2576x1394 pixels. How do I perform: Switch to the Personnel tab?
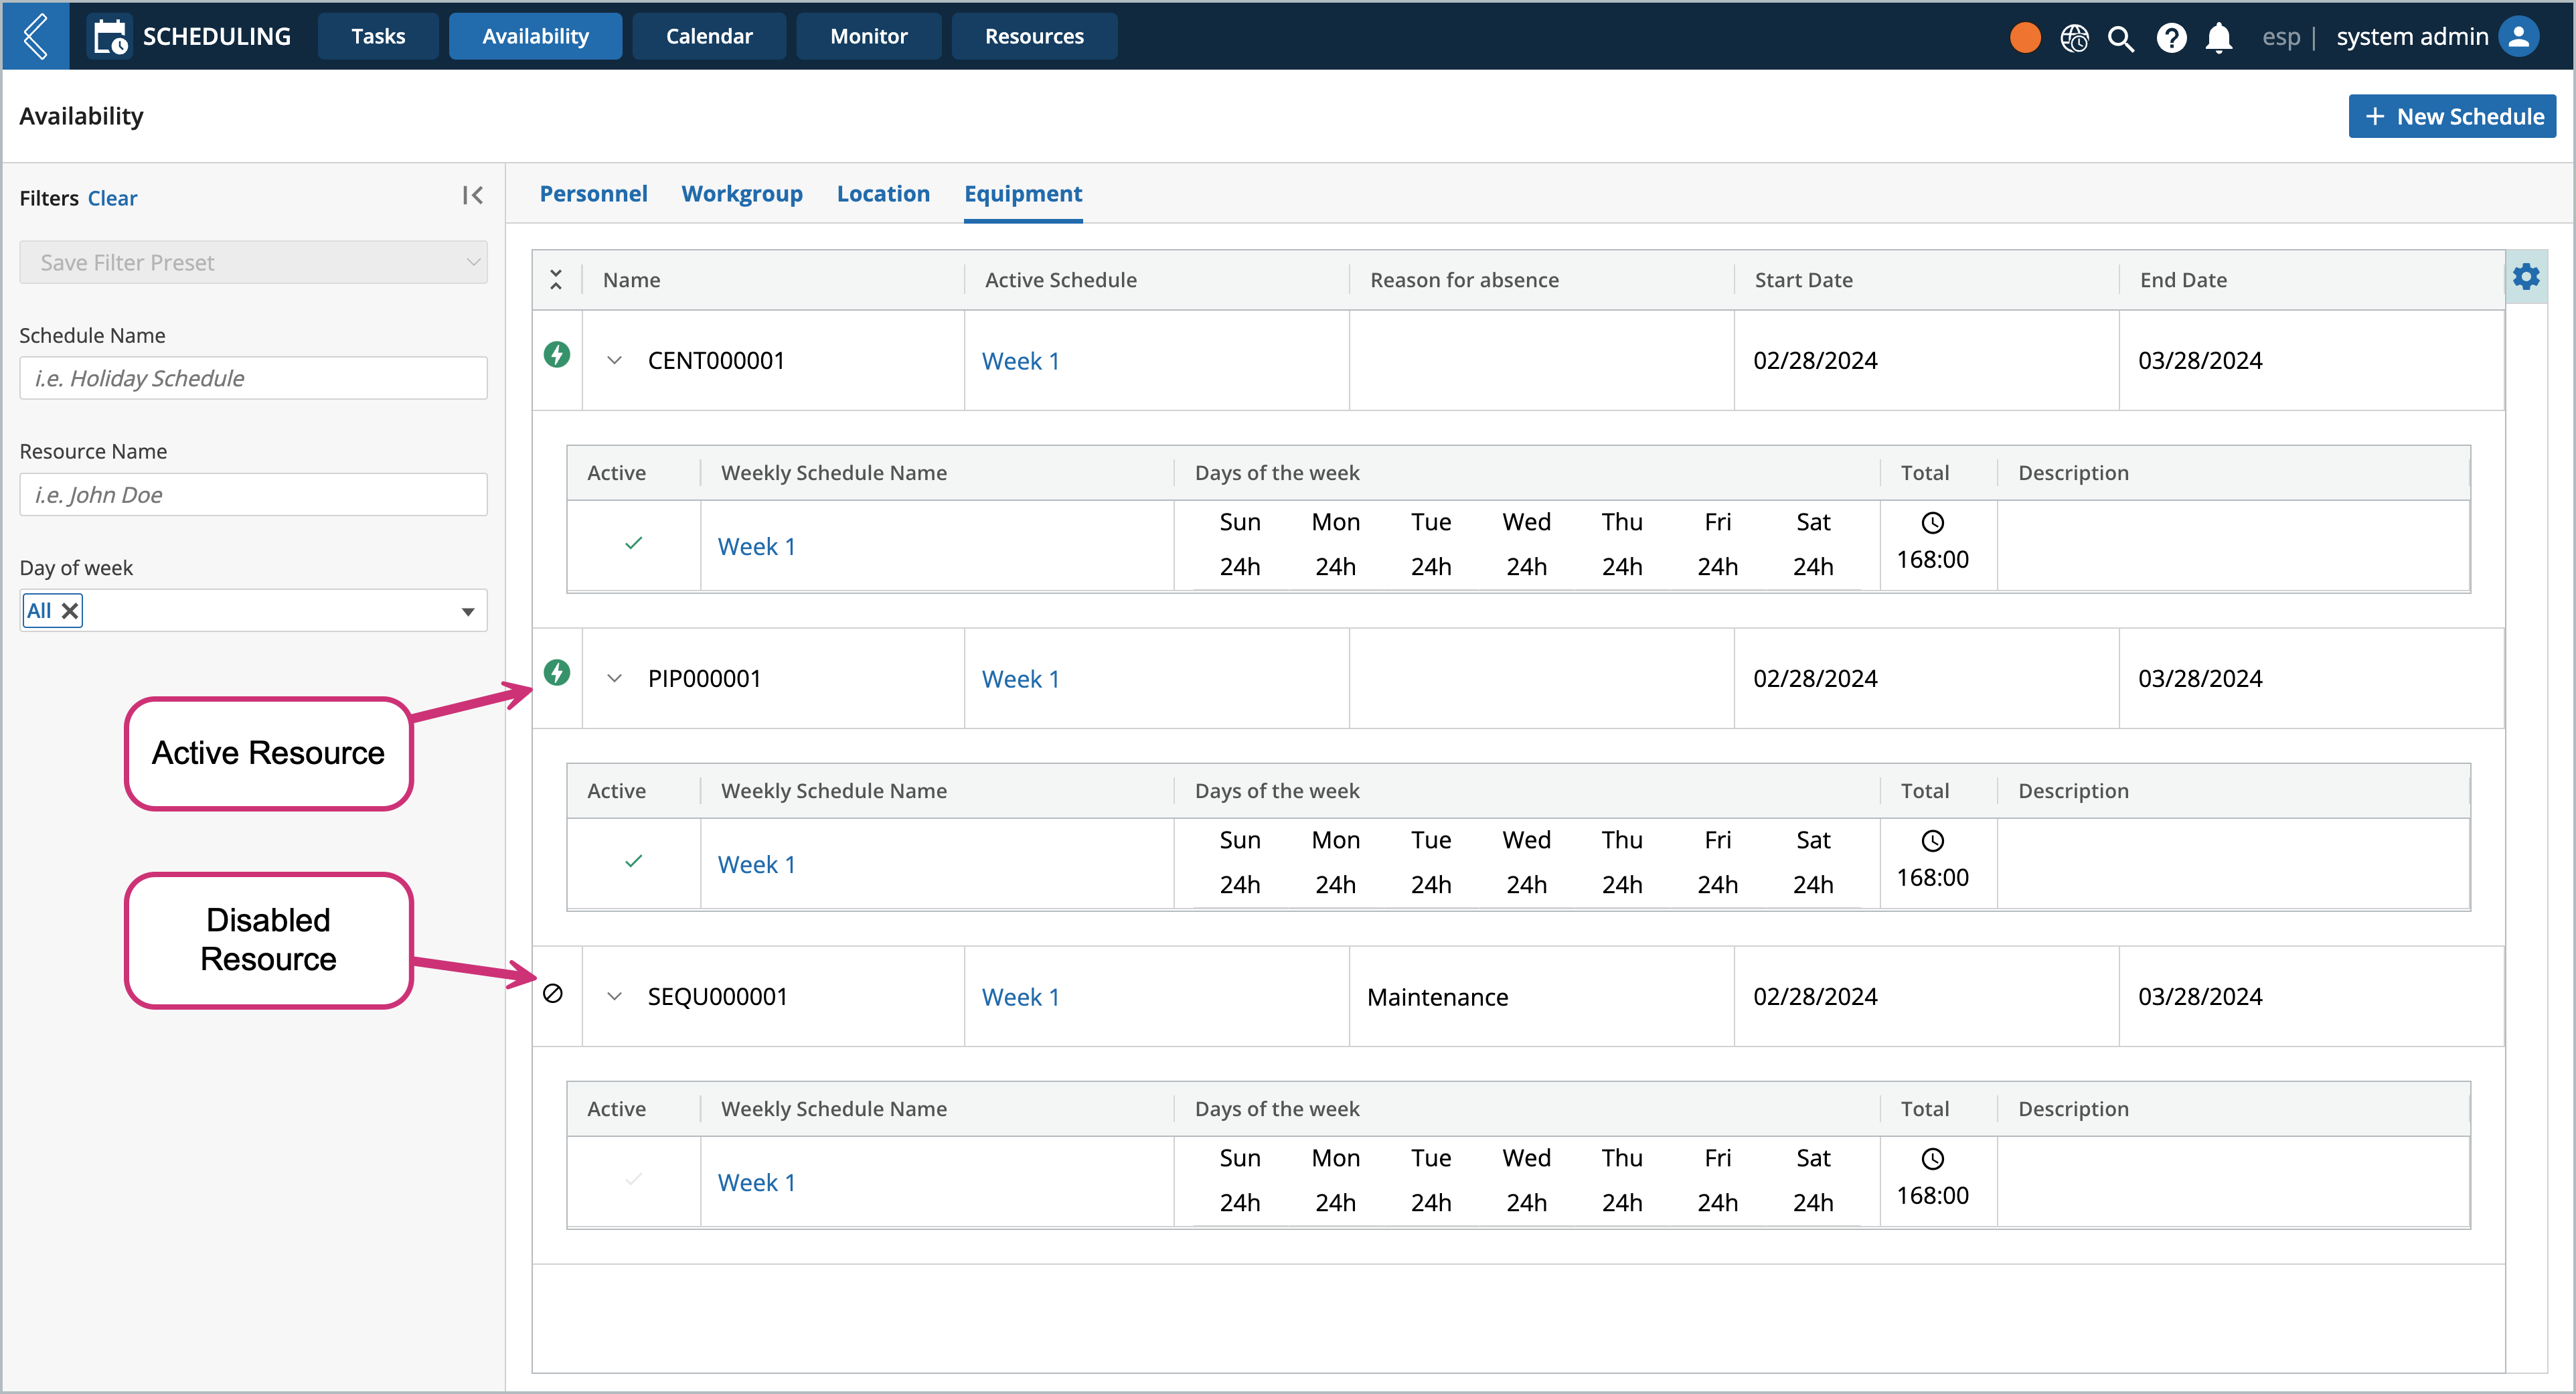[x=592, y=192]
